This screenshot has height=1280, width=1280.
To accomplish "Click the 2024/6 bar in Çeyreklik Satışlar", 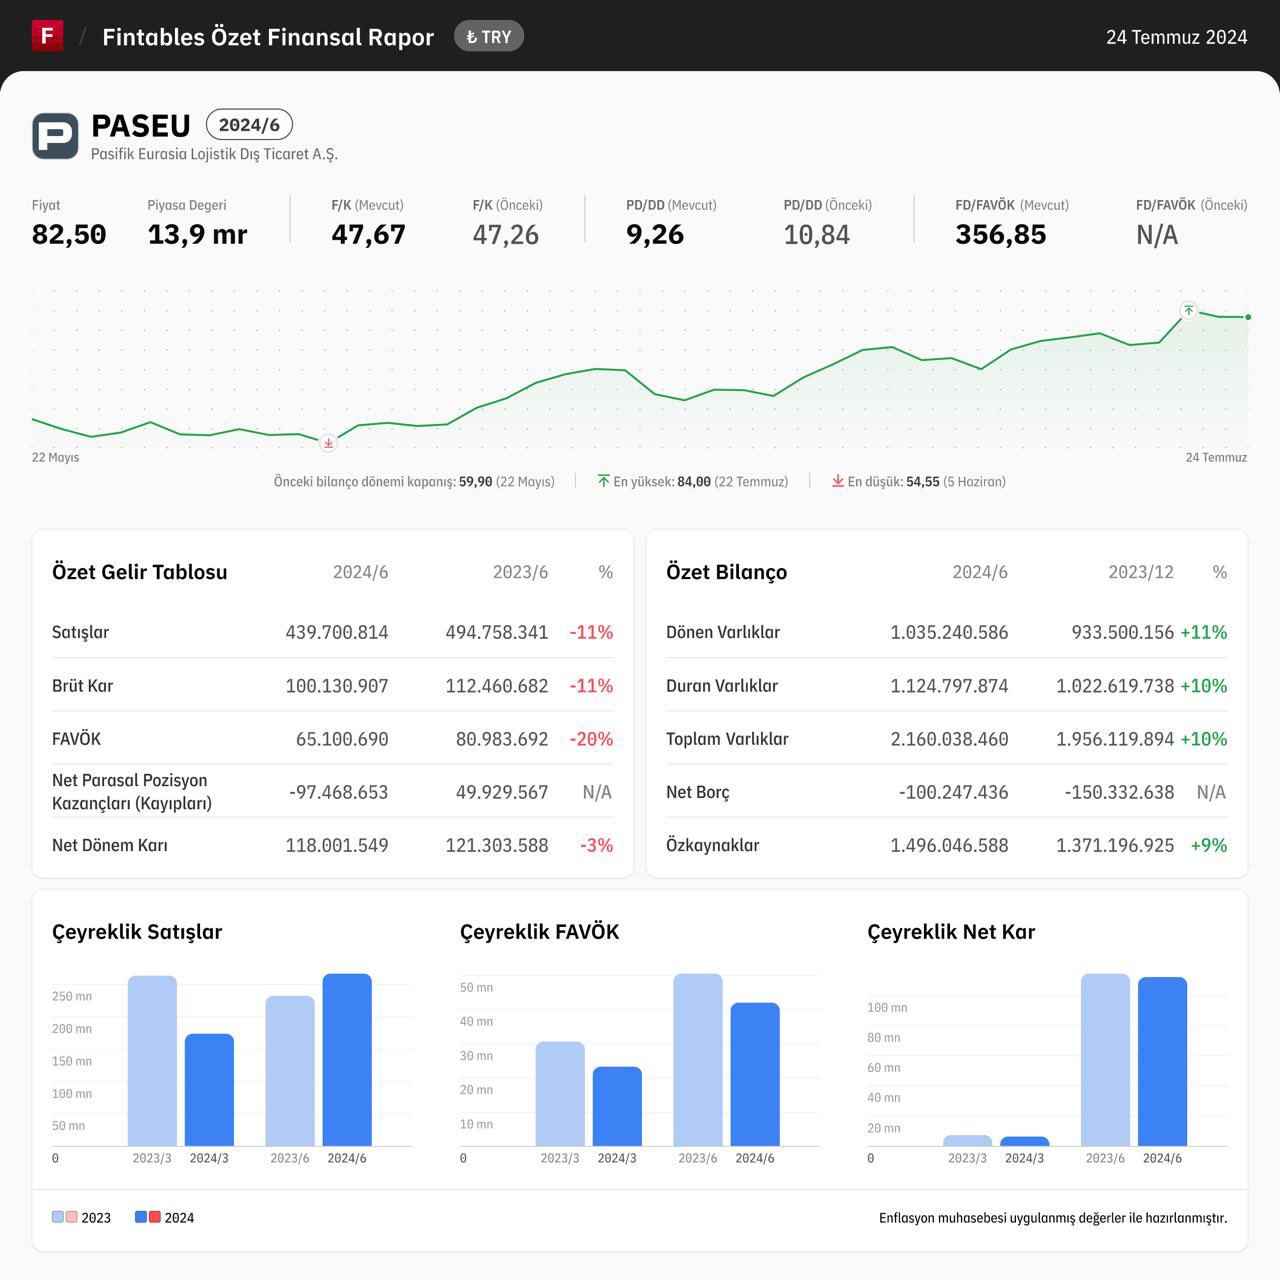I will pyautogui.click(x=347, y=1060).
